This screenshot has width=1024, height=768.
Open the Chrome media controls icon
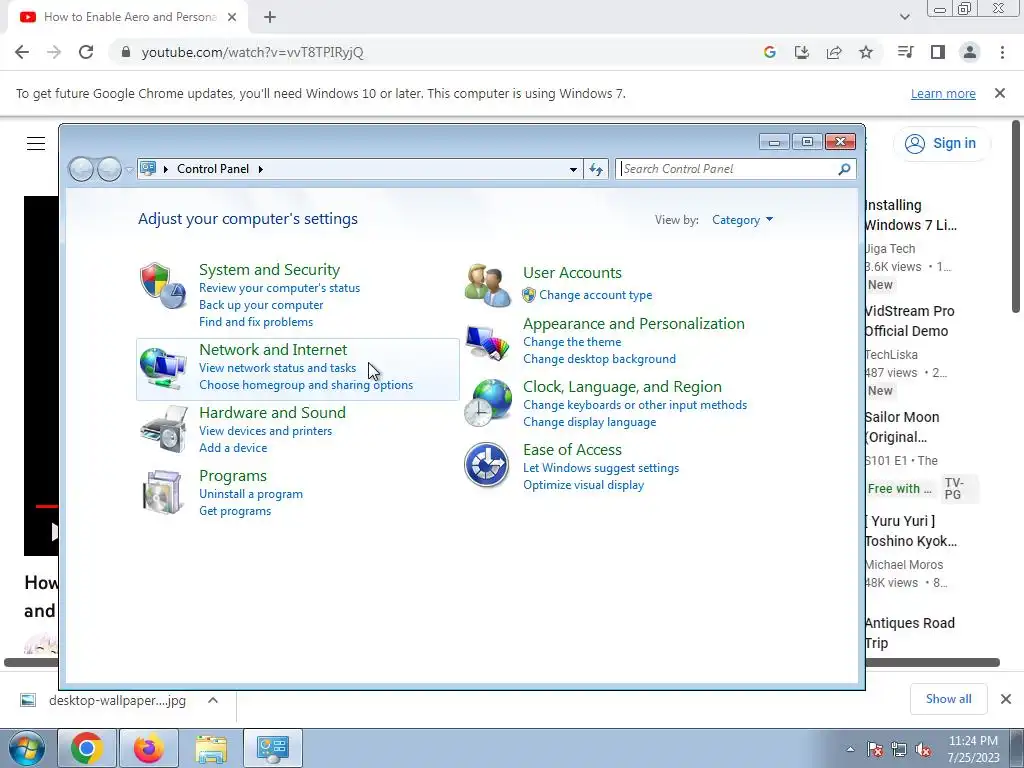click(905, 52)
